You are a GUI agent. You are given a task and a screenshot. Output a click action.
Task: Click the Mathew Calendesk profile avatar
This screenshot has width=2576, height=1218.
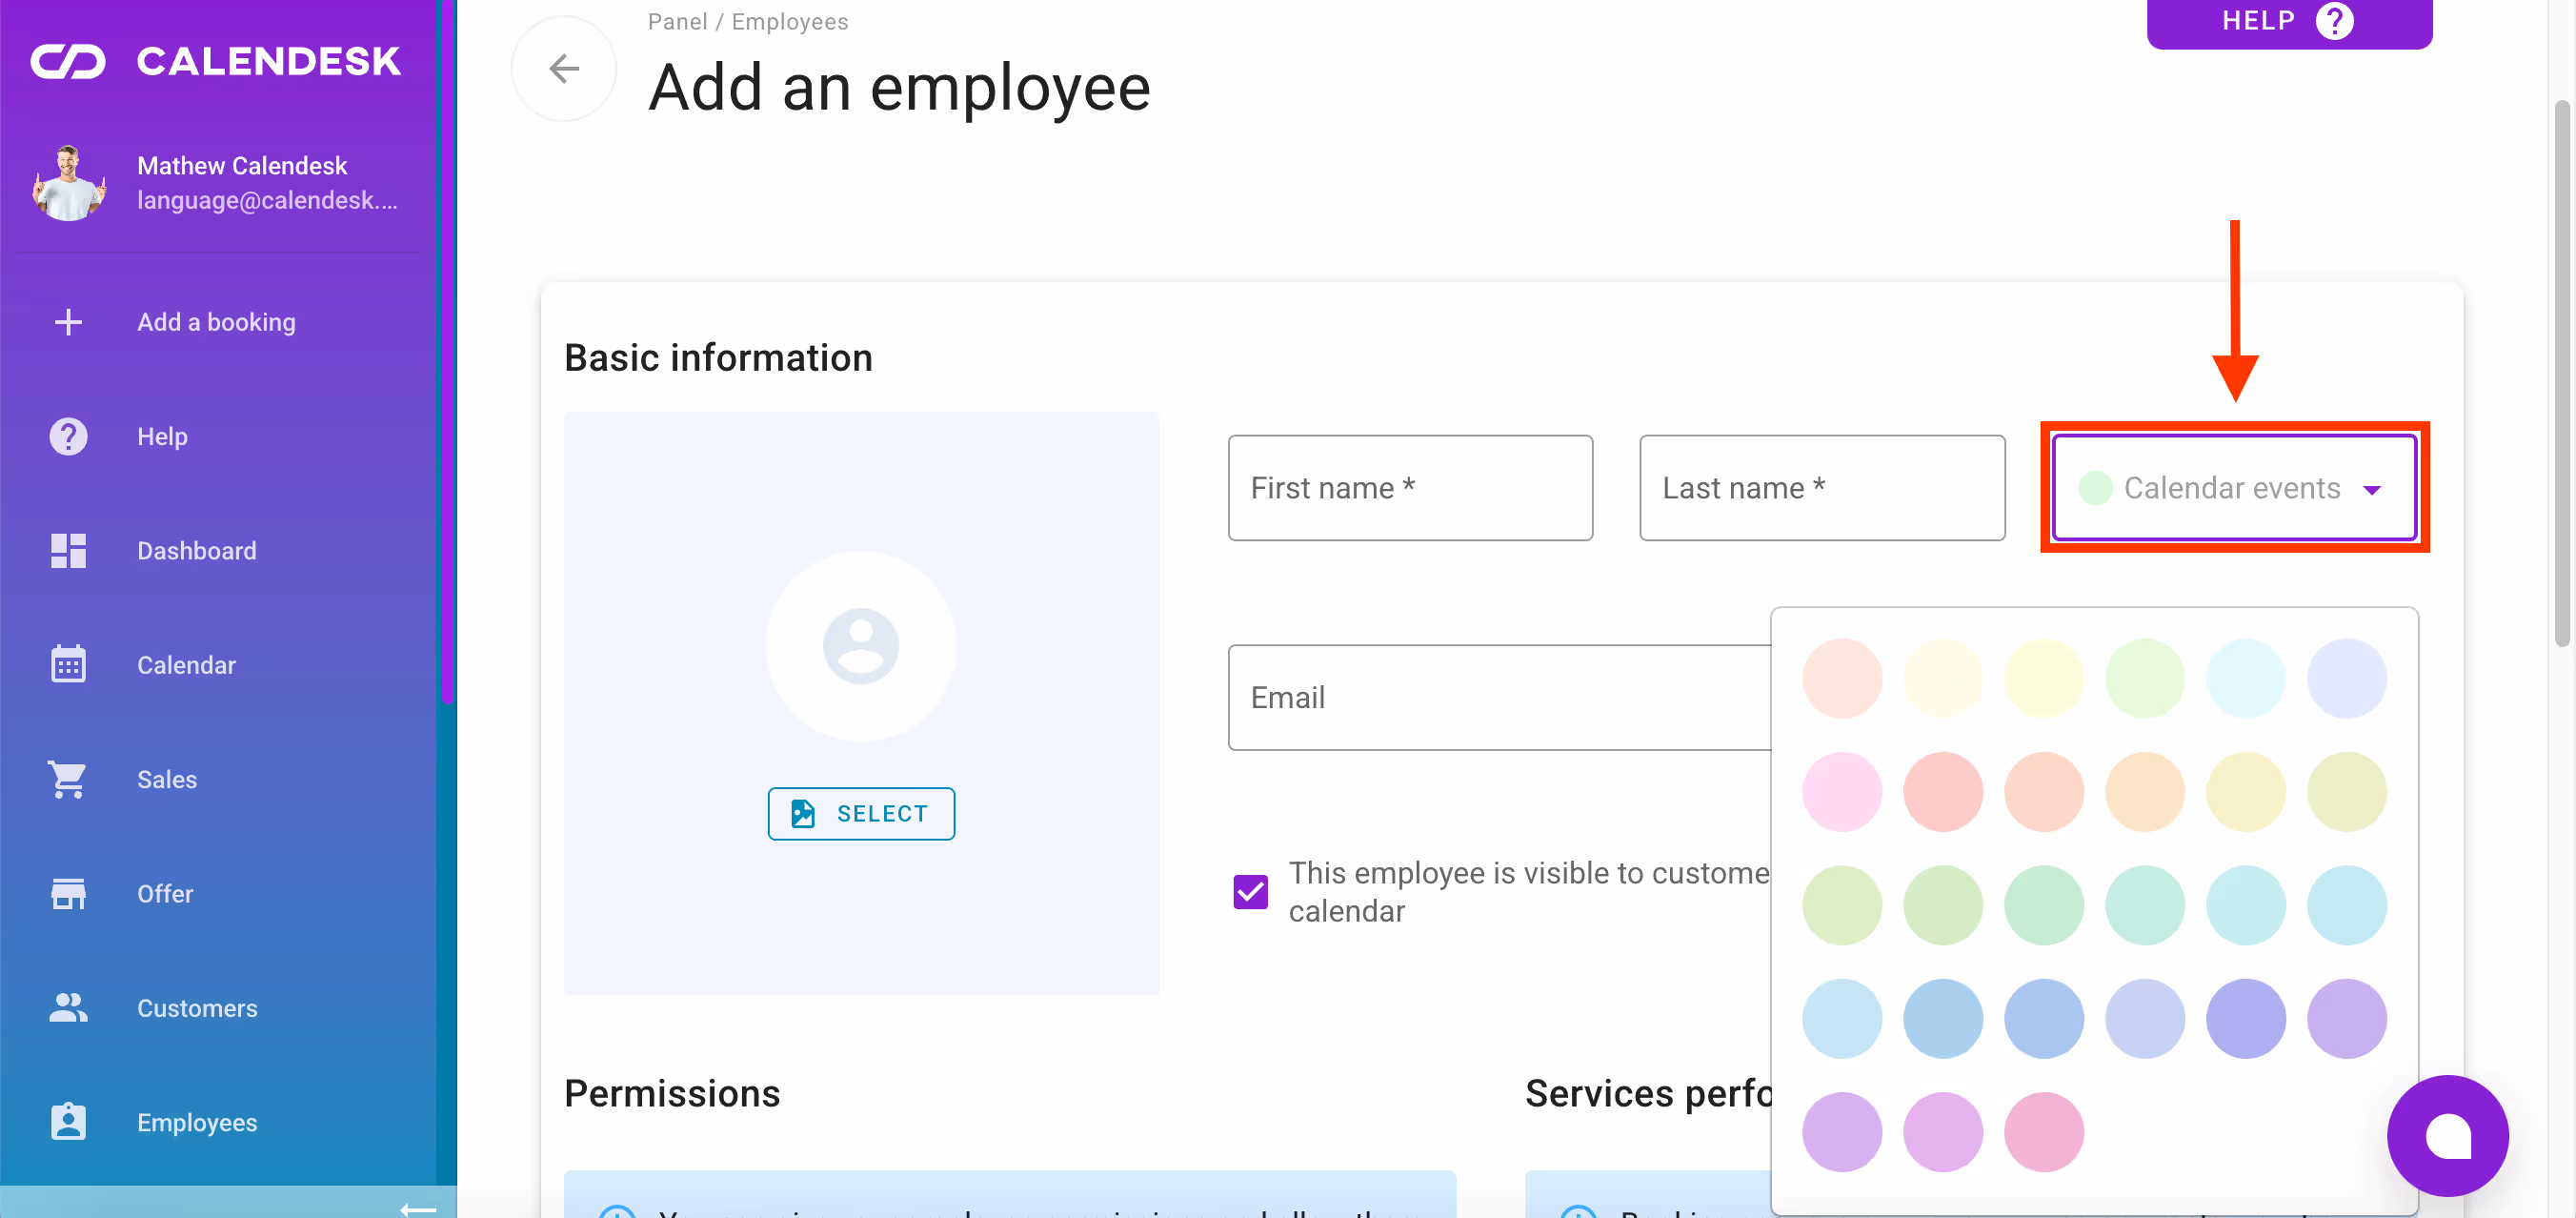click(x=68, y=183)
